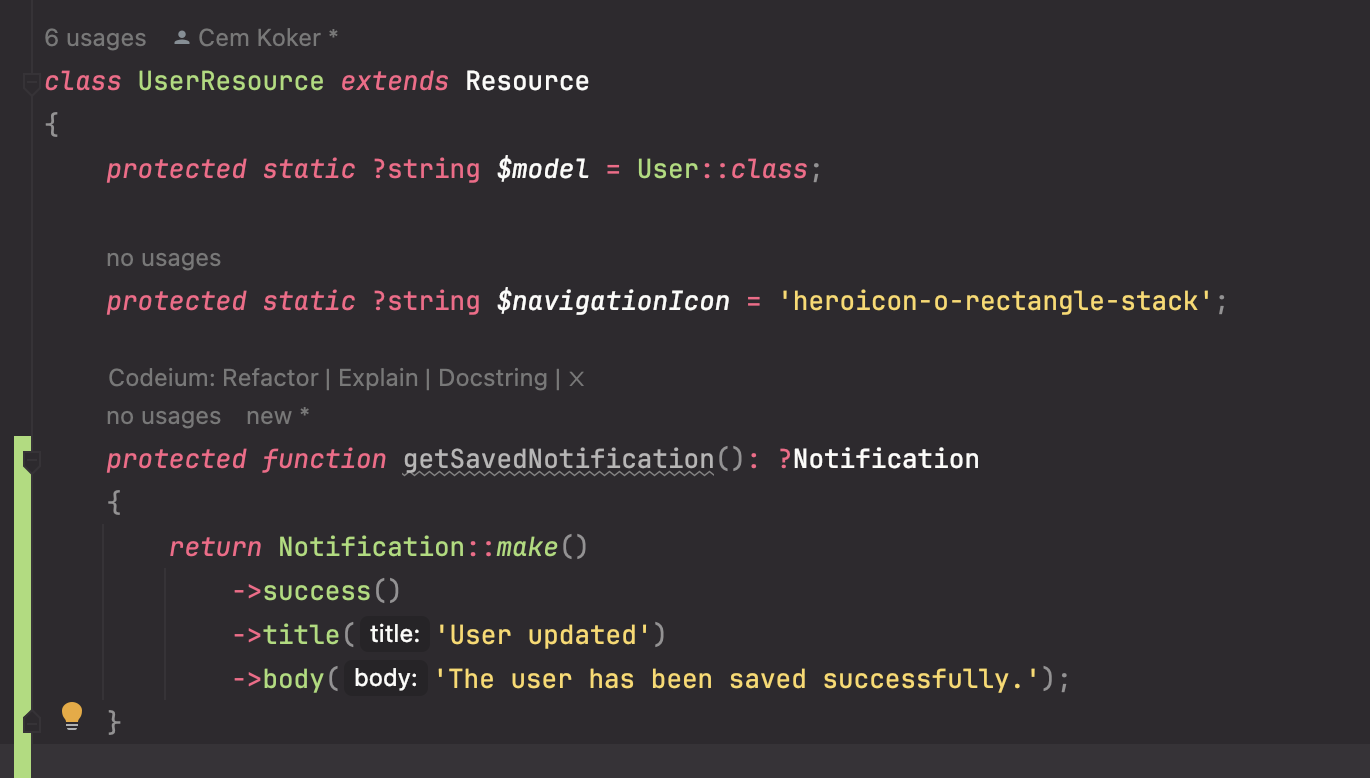The height and width of the screenshot is (778, 1370).
Task: Click the author avatar icon beside Cem Koker
Action: pyautogui.click(x=181, y=36)
